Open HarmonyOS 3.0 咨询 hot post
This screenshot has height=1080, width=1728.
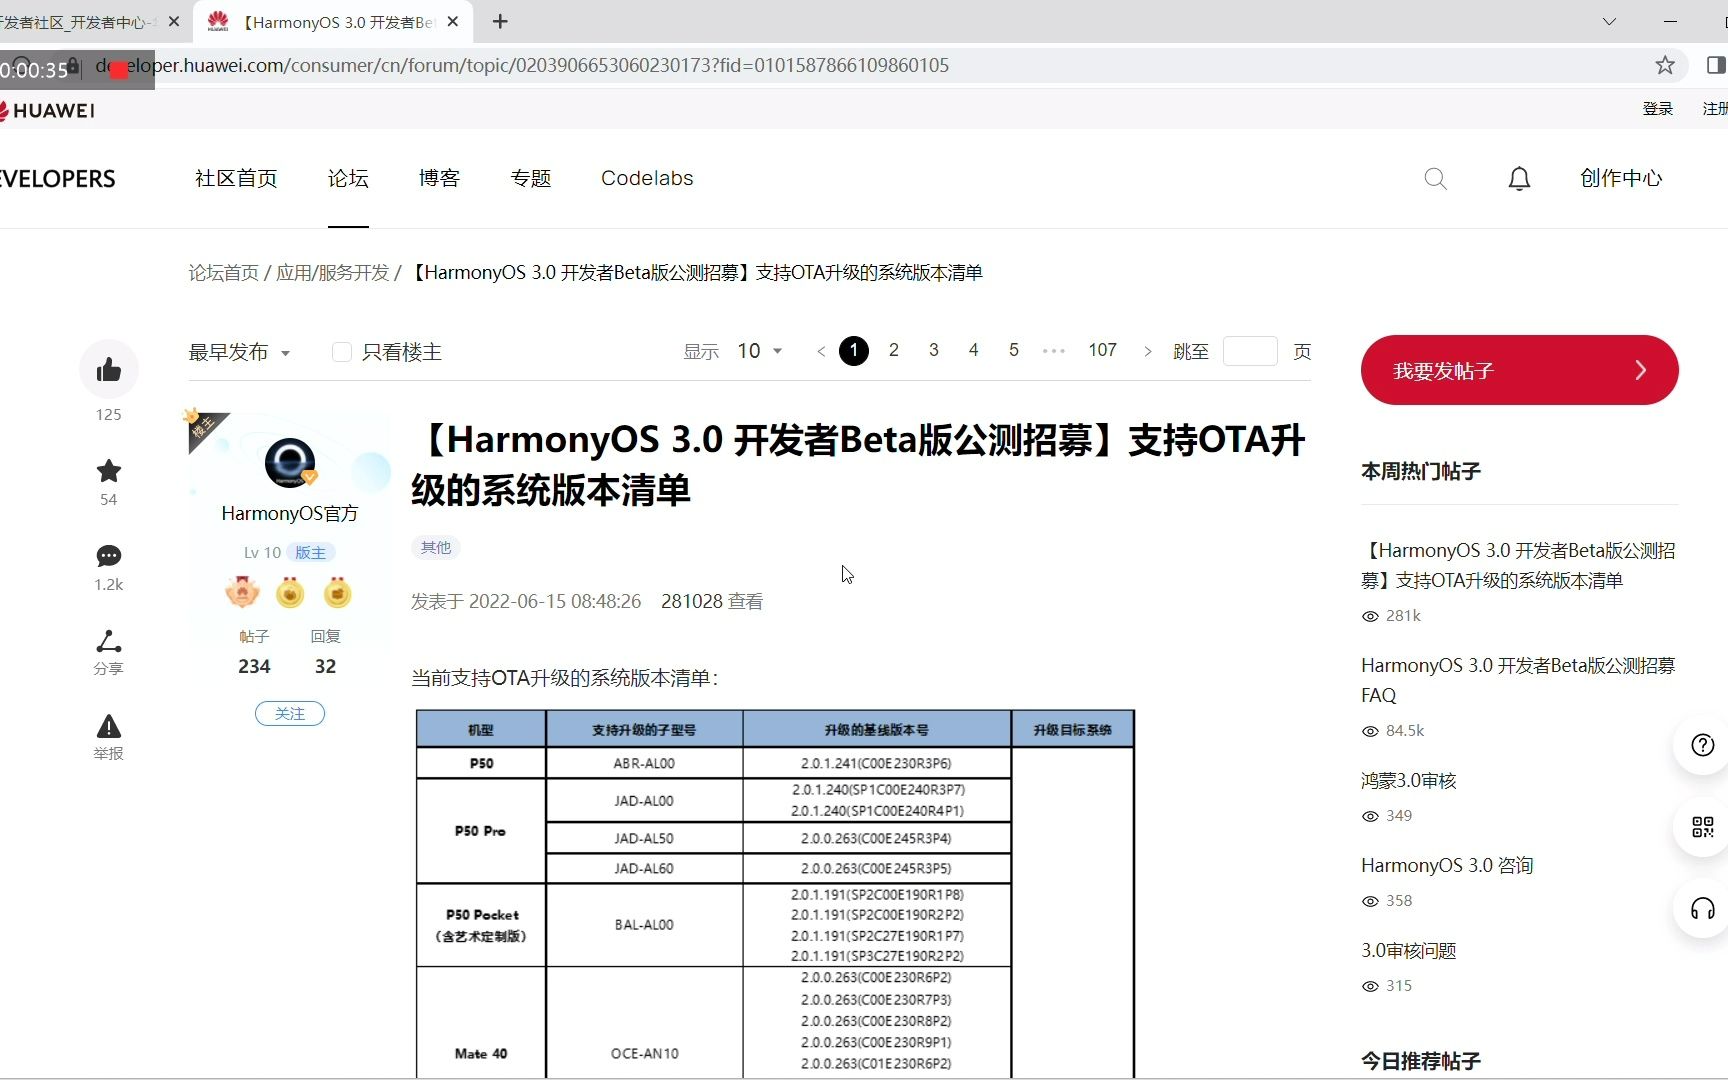point(1447,865)
